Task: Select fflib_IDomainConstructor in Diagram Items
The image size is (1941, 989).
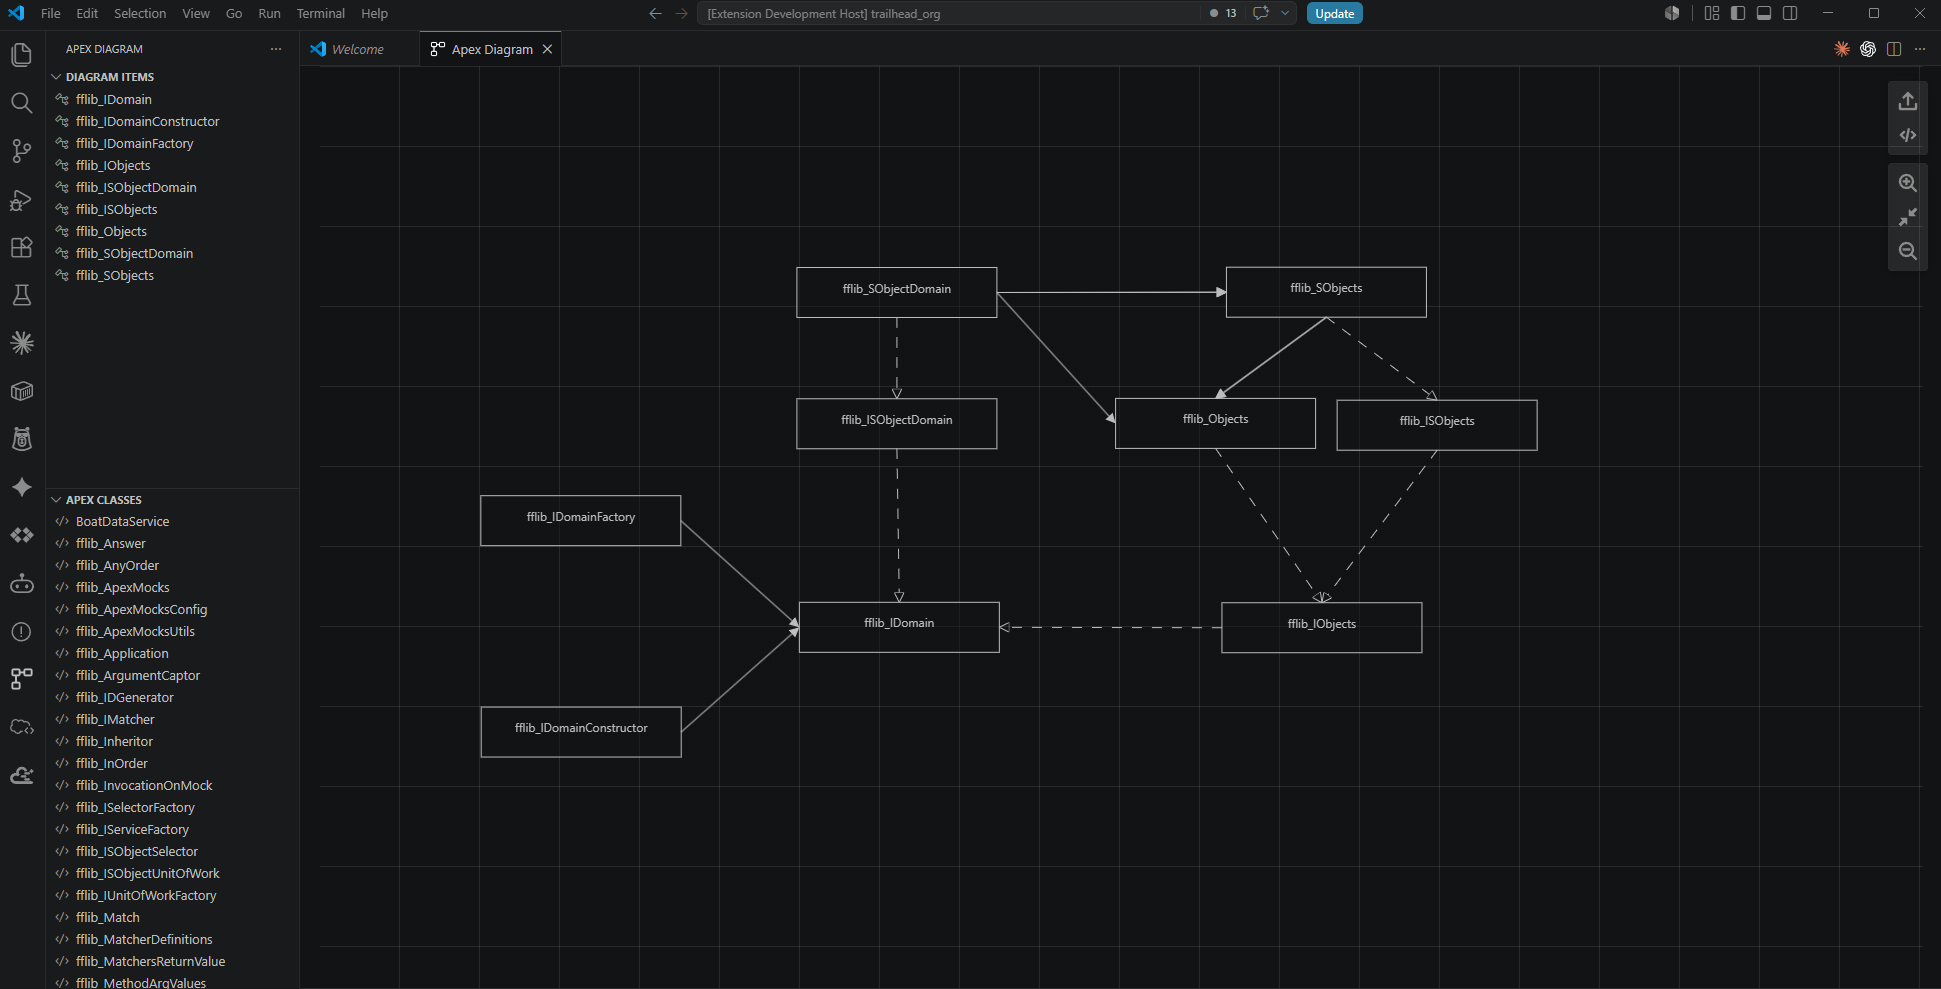Action: click(147, 121)
